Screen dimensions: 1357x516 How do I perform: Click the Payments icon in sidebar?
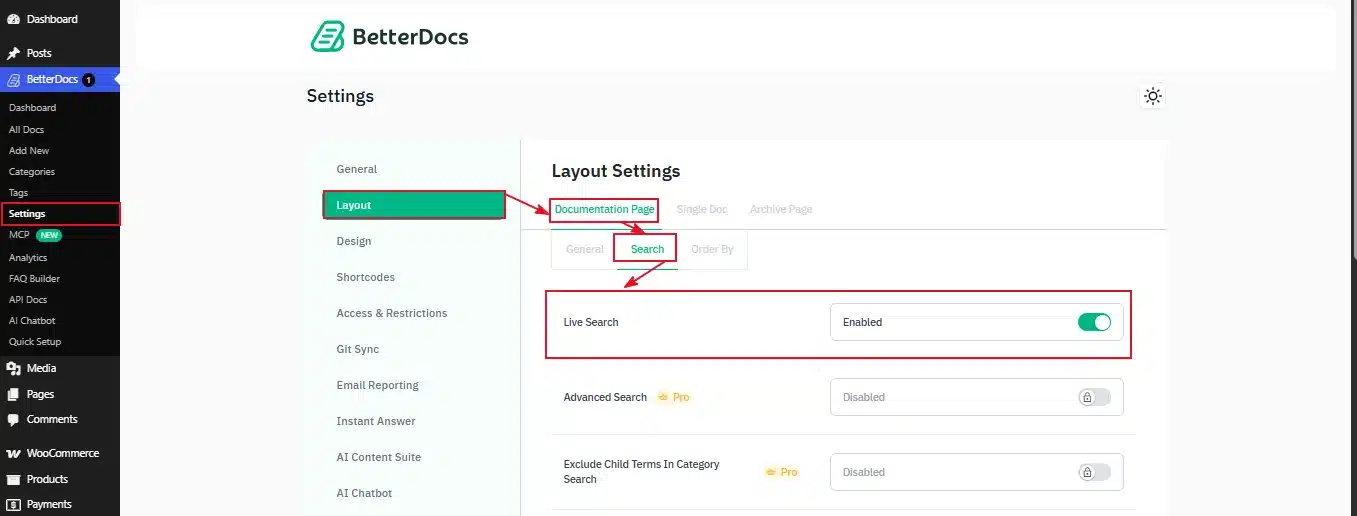coord(14,504)
